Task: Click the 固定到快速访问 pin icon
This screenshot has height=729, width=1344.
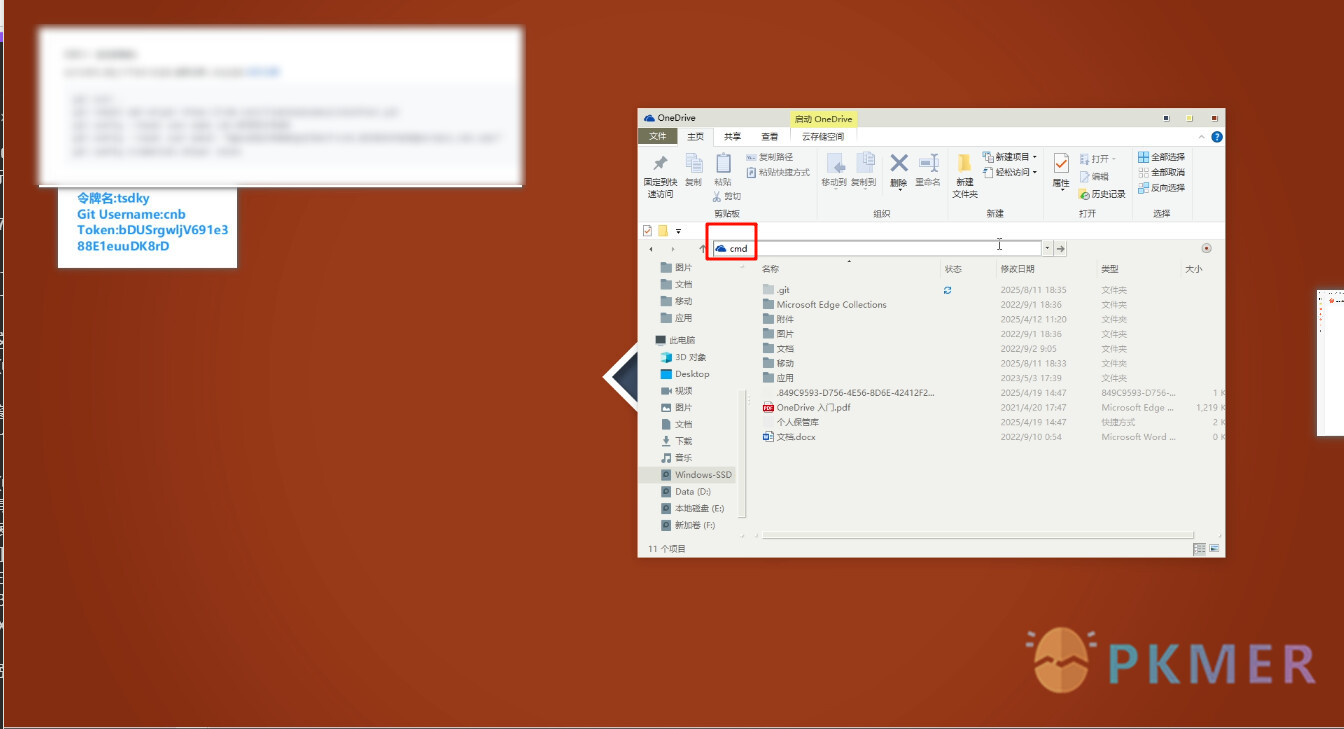Action: pyautogui.click(x=660, y=164)
